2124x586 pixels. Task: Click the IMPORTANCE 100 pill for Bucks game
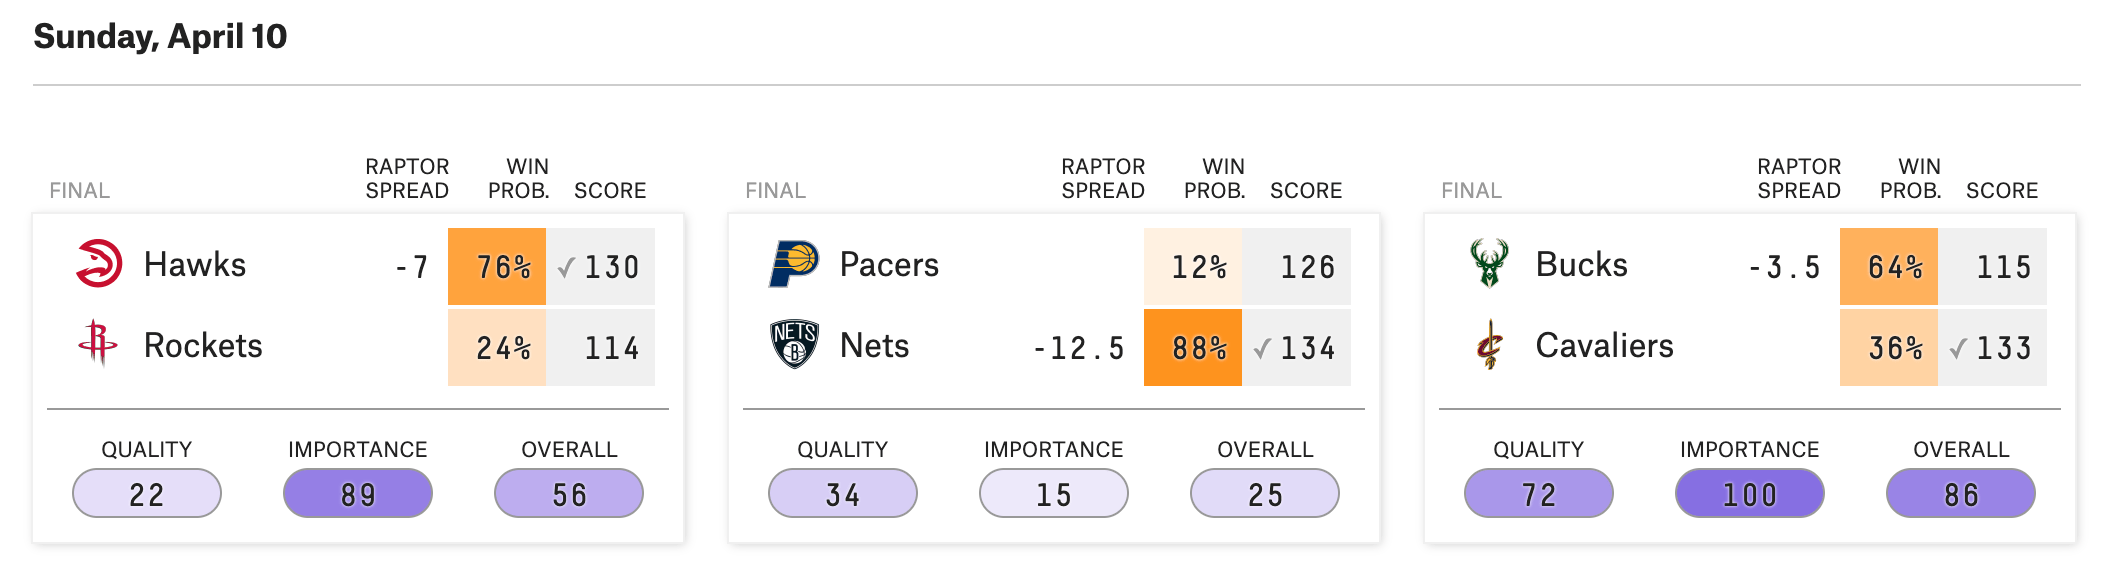click(x=1749, y=493)
